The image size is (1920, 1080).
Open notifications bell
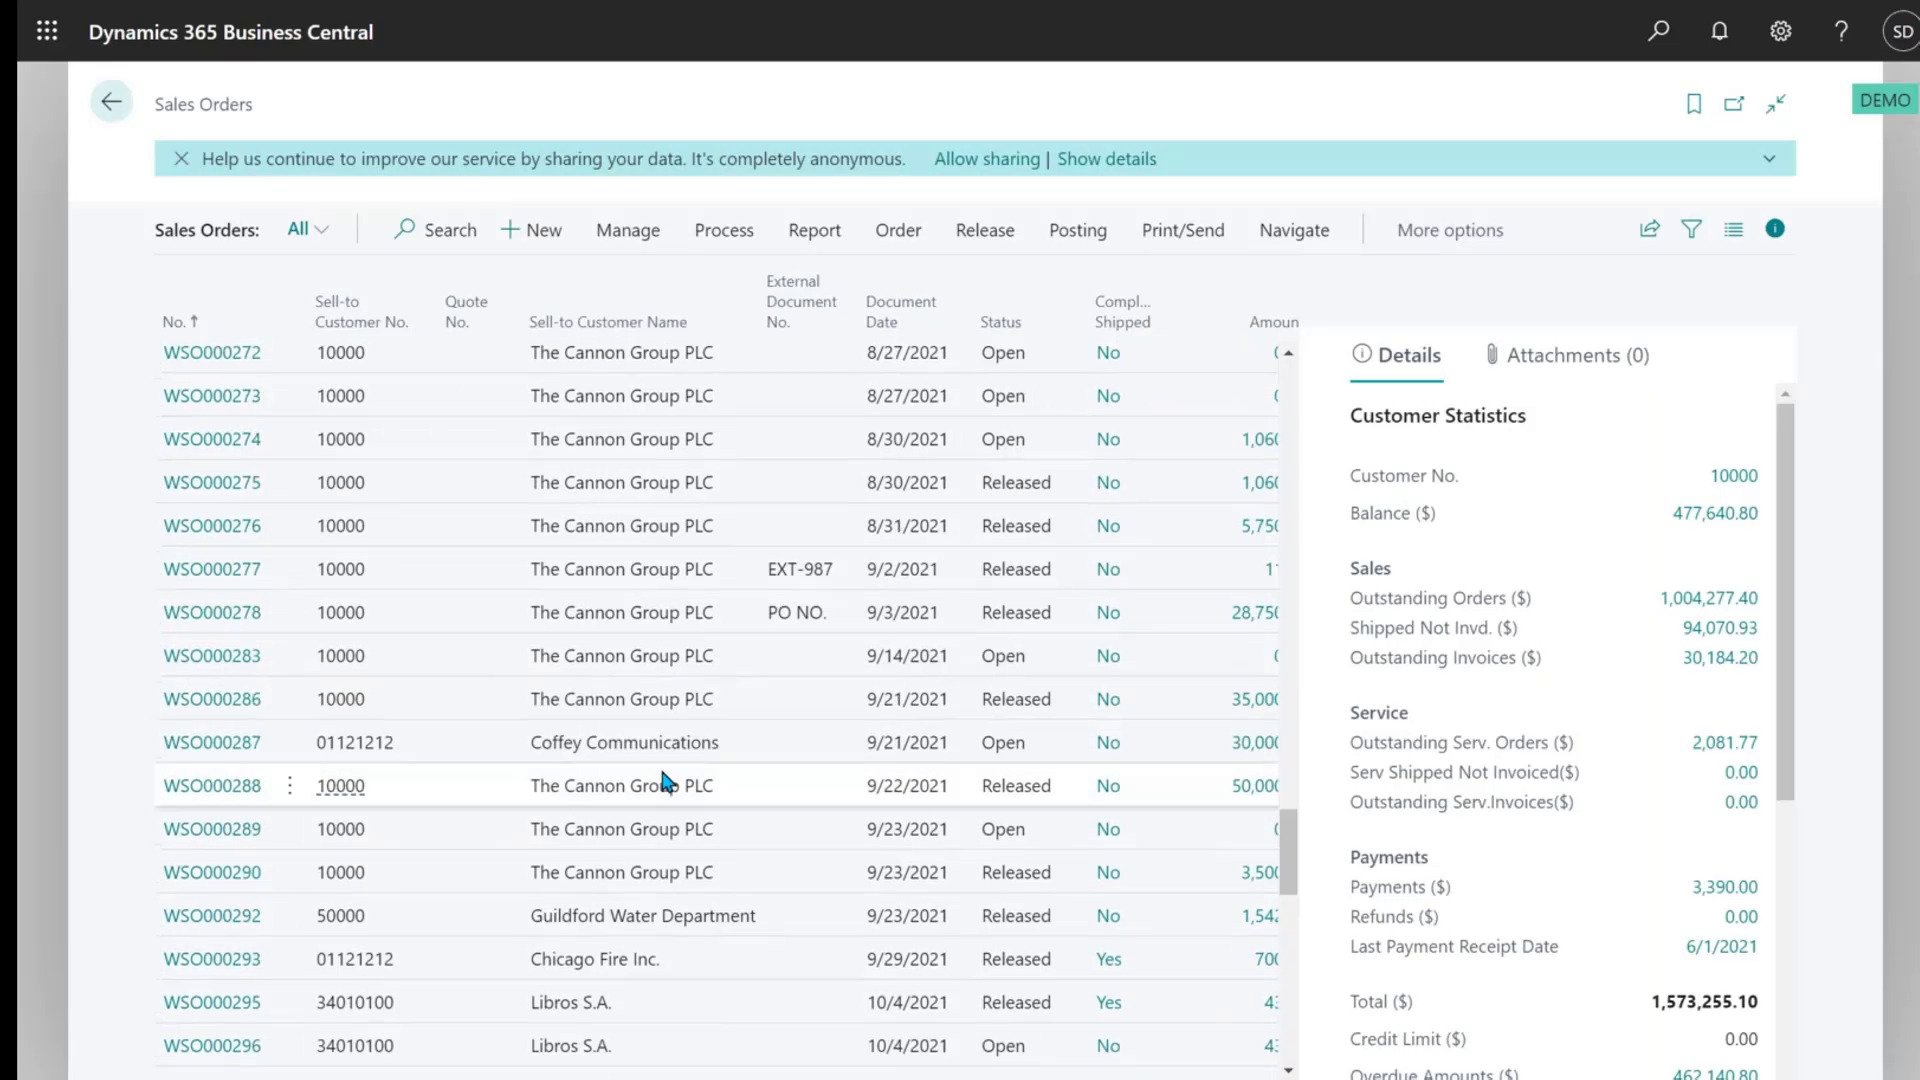point(1719,31)
